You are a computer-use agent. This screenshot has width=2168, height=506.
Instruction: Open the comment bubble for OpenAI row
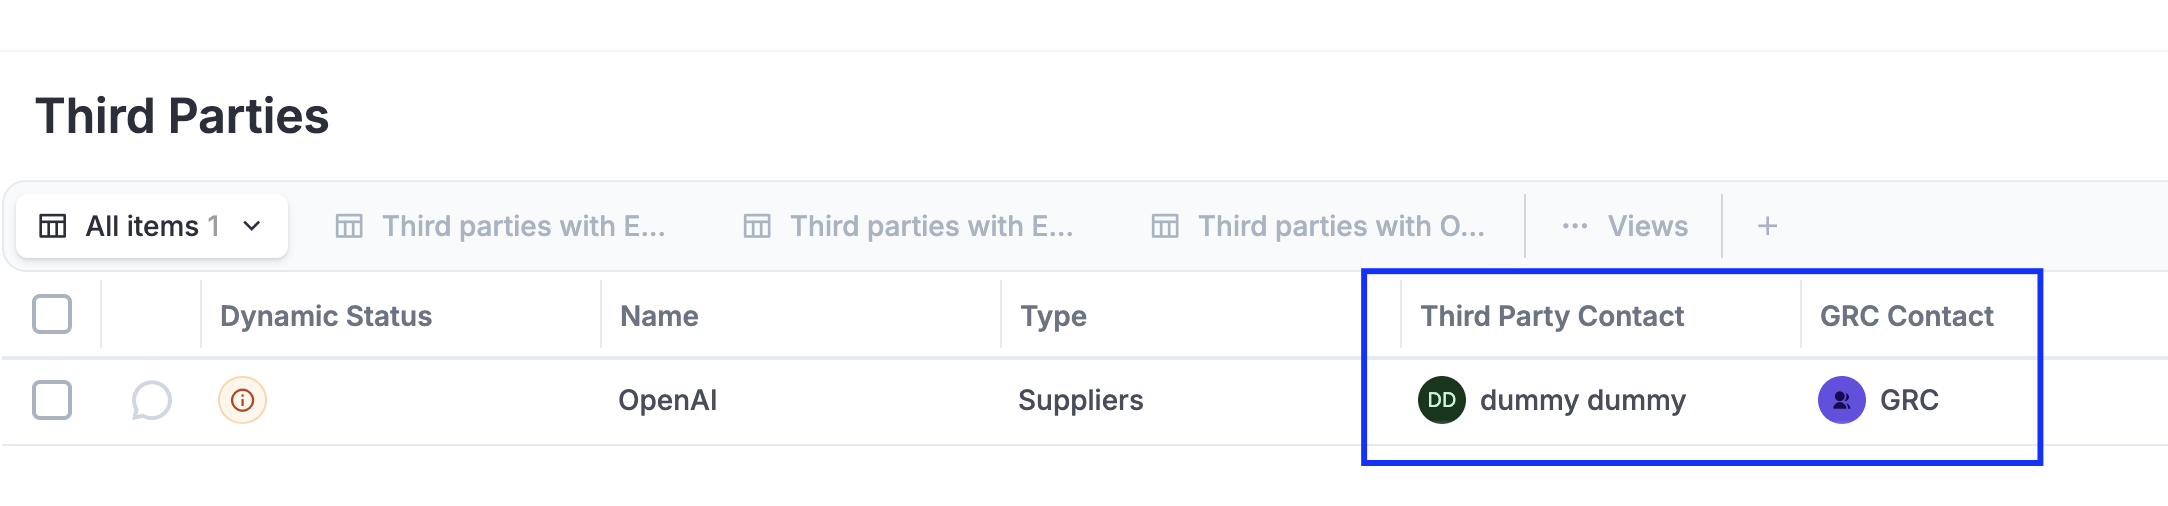pyautogui.click(x=151, y=401)
